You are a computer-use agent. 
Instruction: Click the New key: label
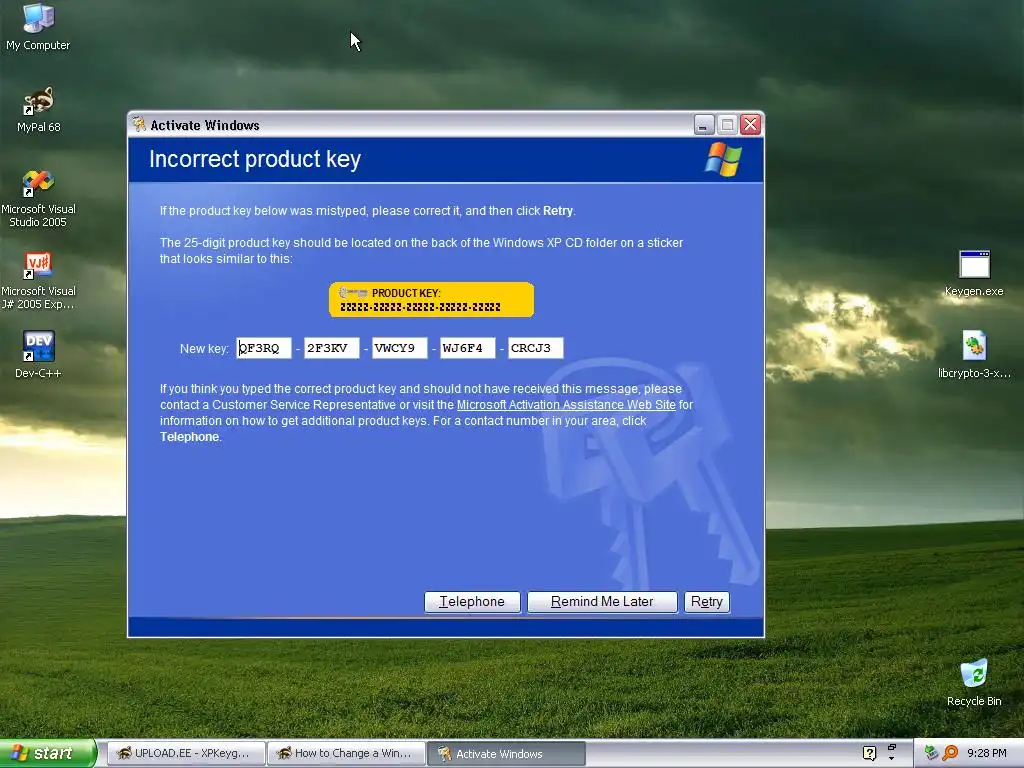pyautogui.click(x=204, y=349)
